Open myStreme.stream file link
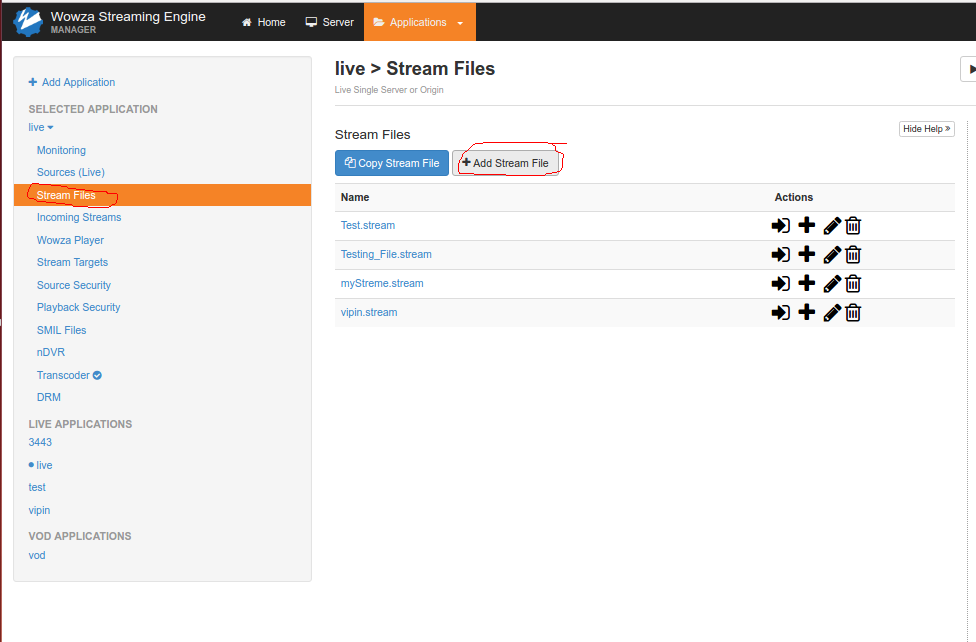The height and width of the screenshot is (642, 976). click(382, 283)
